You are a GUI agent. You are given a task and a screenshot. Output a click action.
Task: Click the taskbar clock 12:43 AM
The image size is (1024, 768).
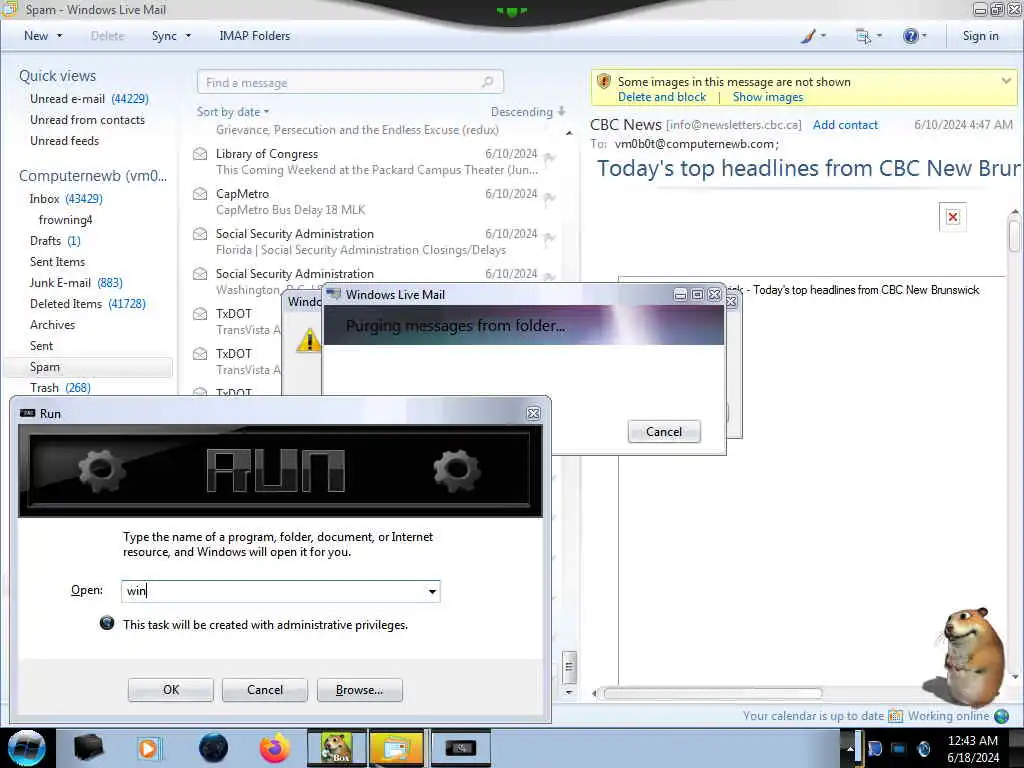point(972,741)
